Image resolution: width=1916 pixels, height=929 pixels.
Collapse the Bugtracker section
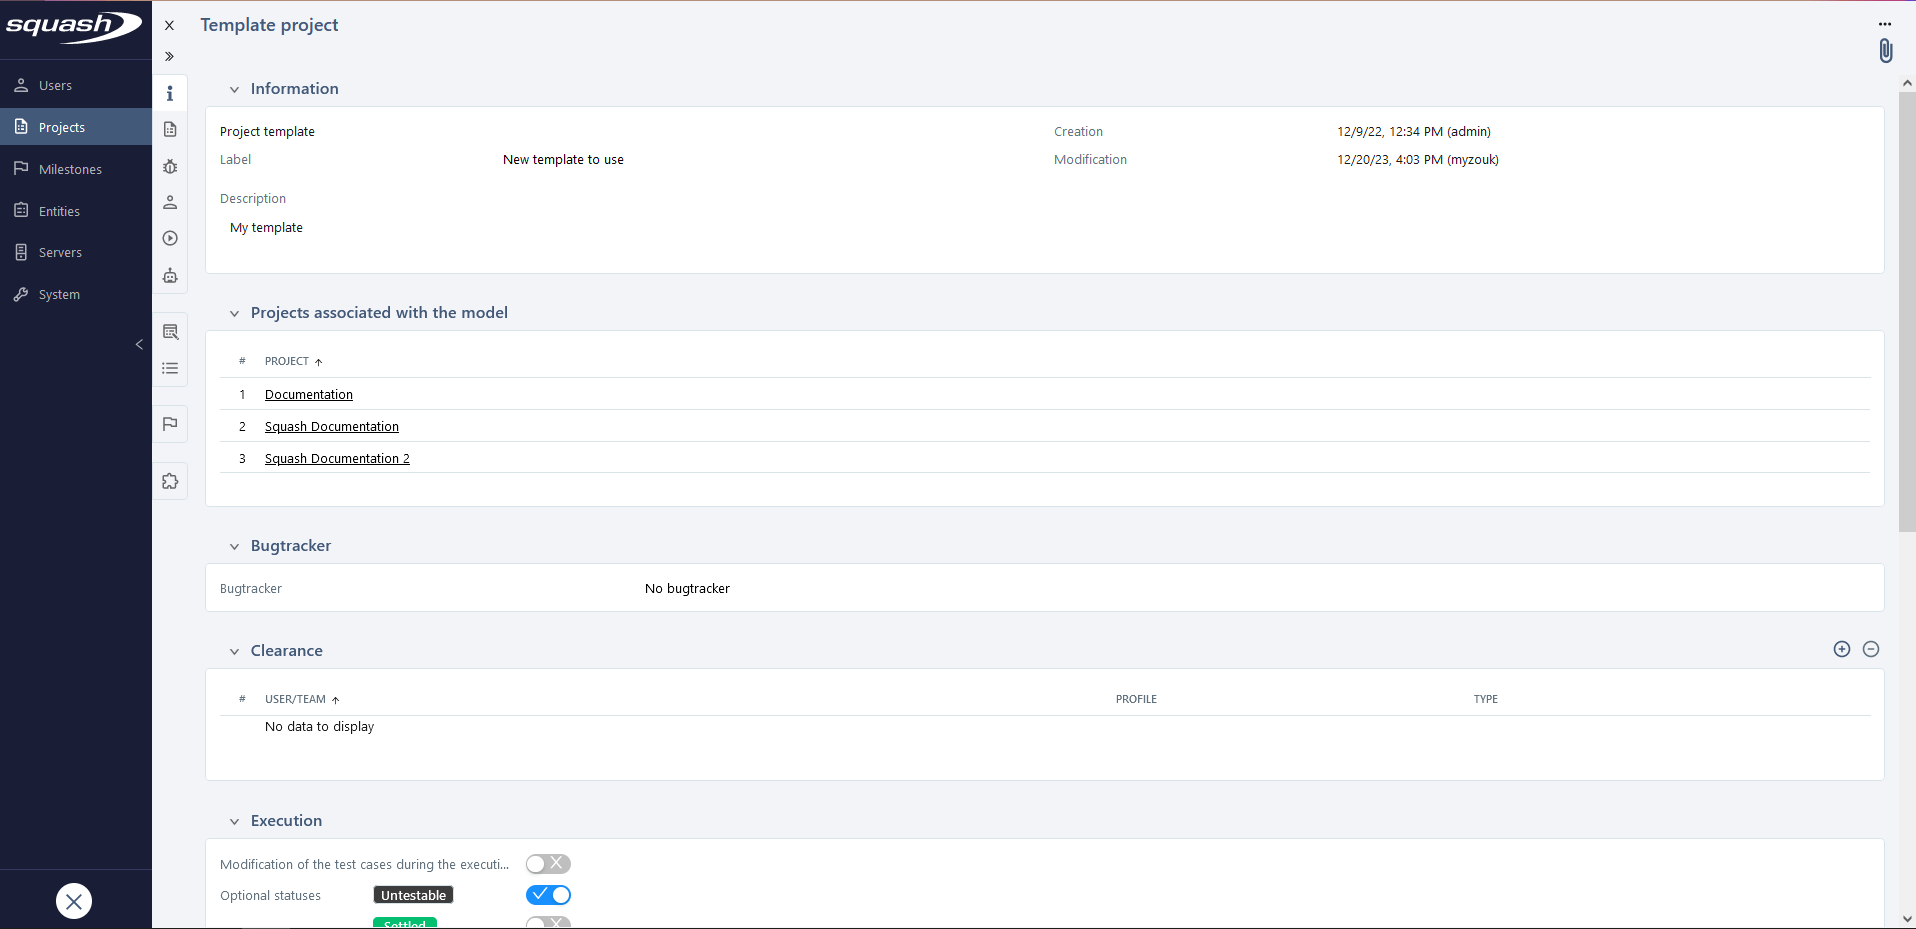(234, 546)
